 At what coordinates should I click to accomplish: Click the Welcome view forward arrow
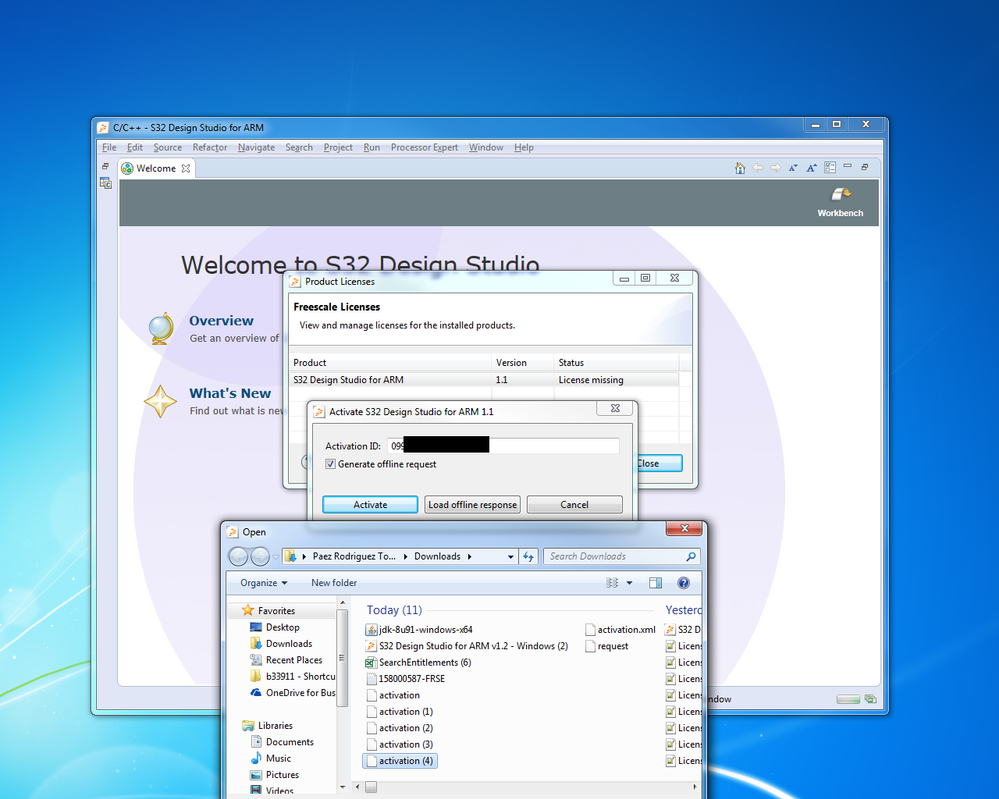coord(775,168)
